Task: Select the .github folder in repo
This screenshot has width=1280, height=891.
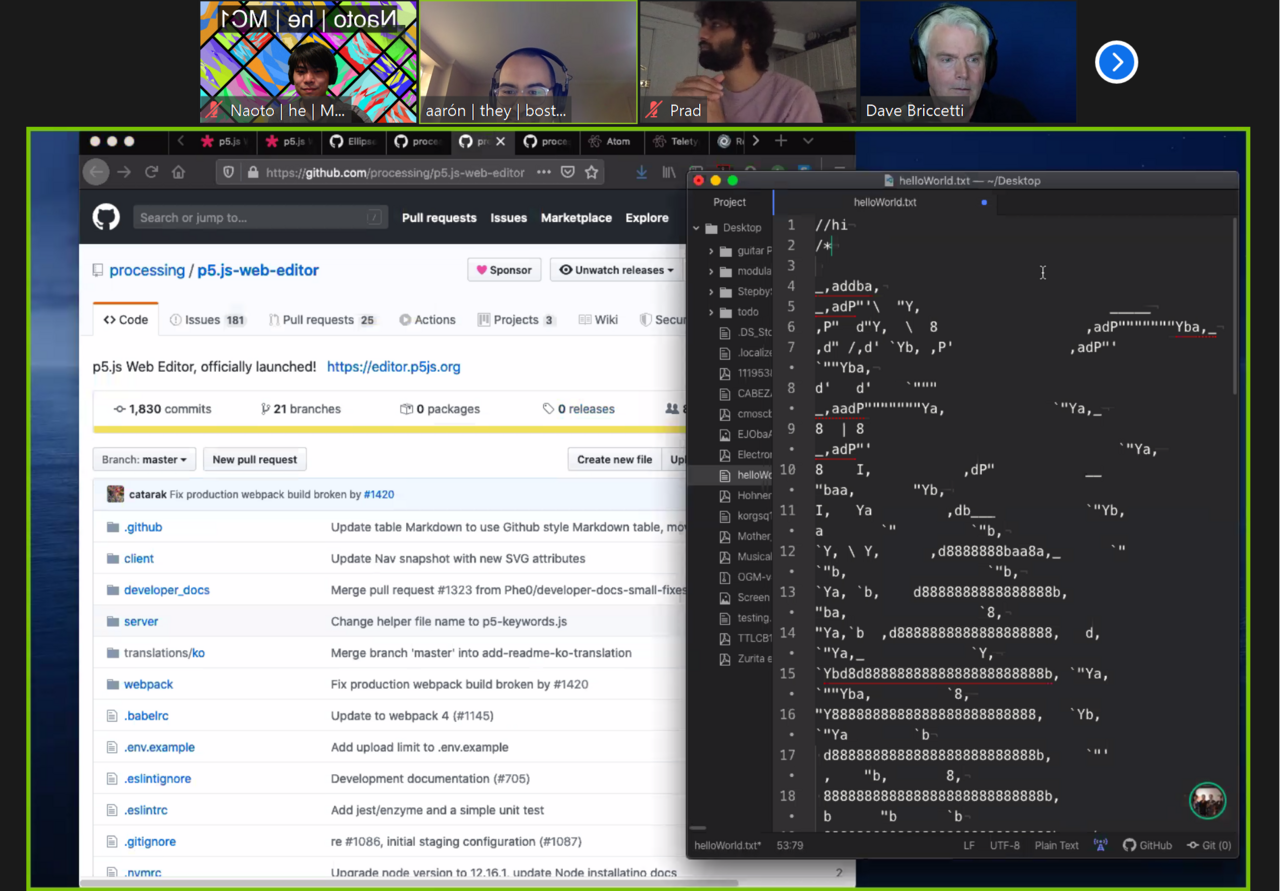Action: 142,527
